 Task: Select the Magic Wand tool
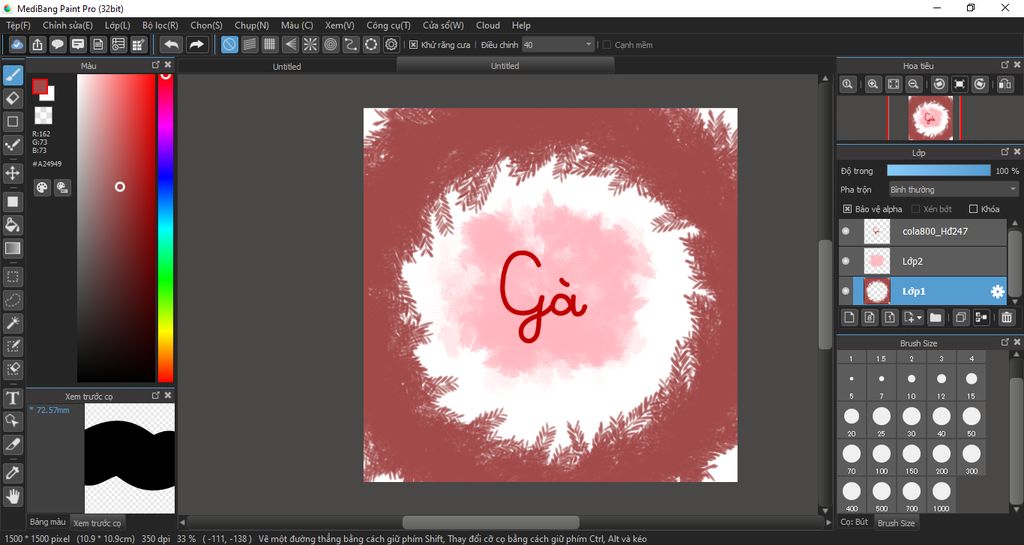12,323
